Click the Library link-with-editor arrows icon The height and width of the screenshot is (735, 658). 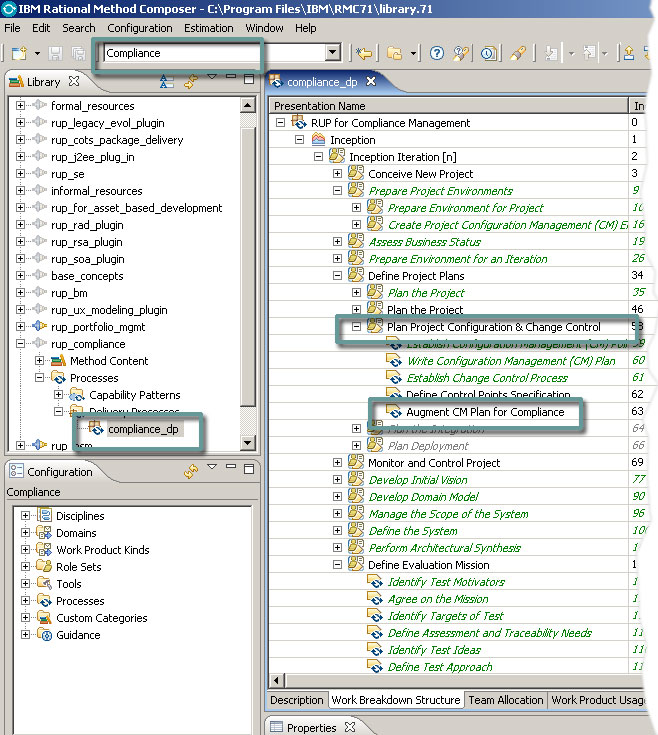point(190,81)
